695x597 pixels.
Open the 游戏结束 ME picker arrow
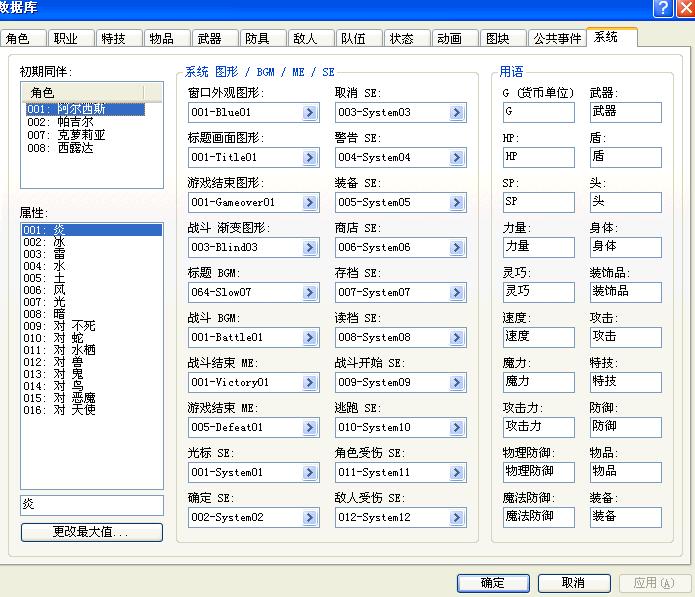coord(310,428)
